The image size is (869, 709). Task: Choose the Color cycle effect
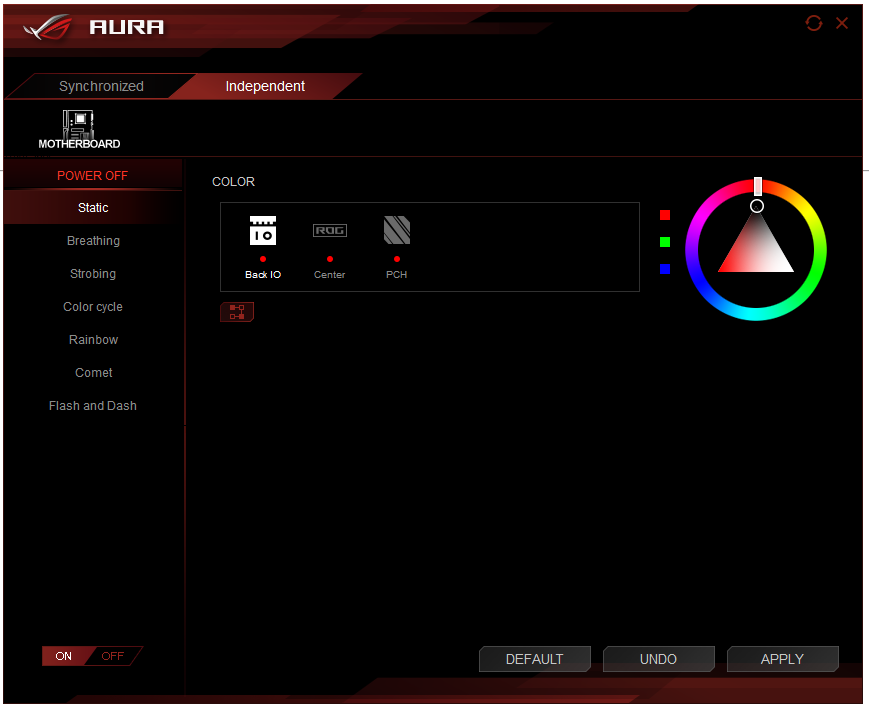[93, 307]
